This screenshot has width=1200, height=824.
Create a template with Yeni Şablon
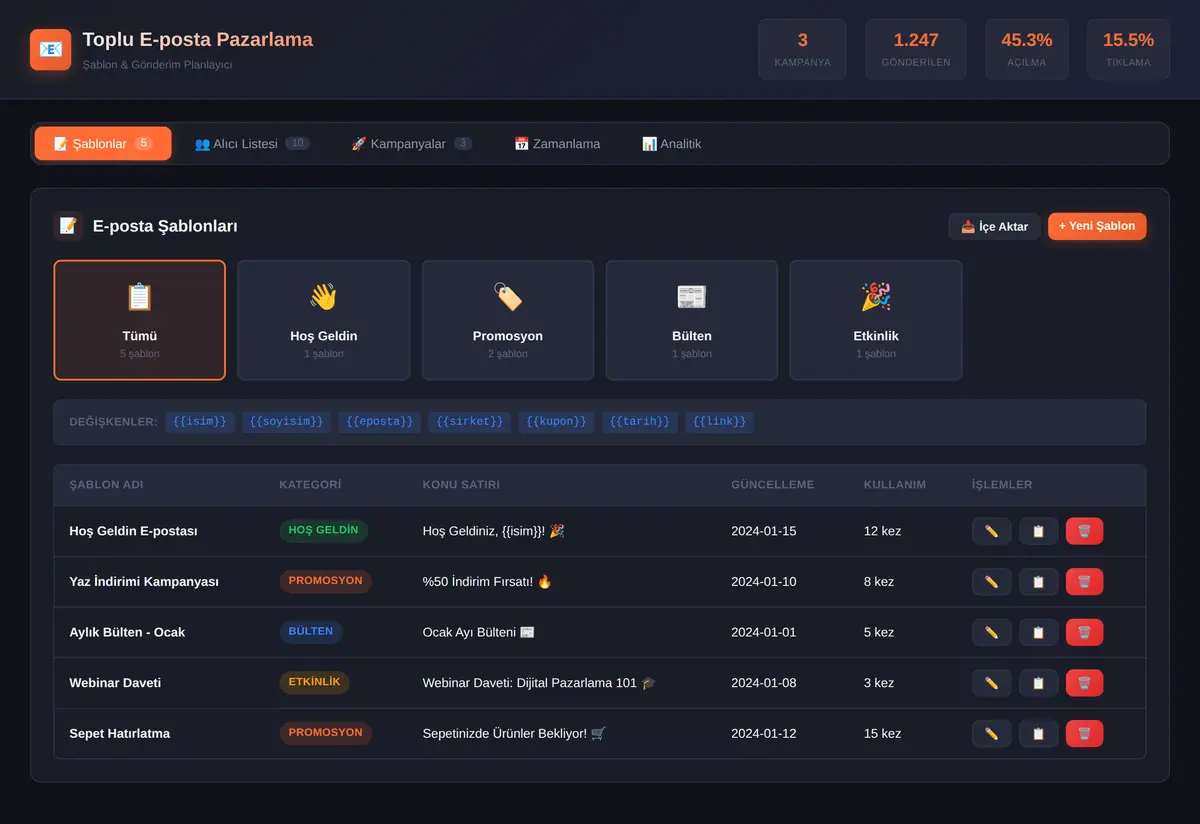[x=1097, y=226]
